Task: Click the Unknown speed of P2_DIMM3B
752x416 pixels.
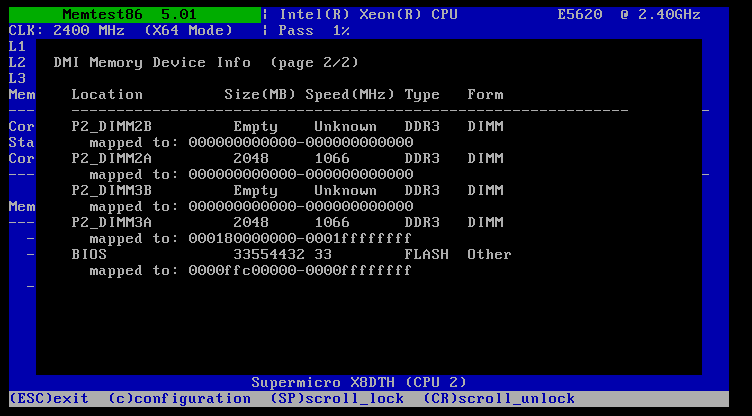Action: click(345, 191)
